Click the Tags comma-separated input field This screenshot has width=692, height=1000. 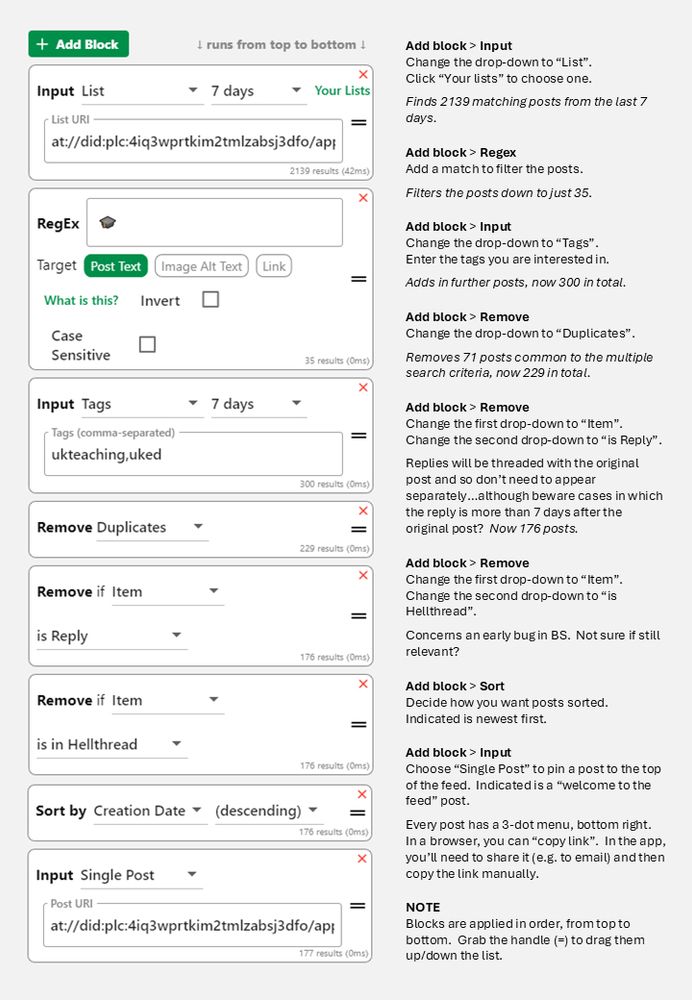pyautogui.click(x=193, y=454)
